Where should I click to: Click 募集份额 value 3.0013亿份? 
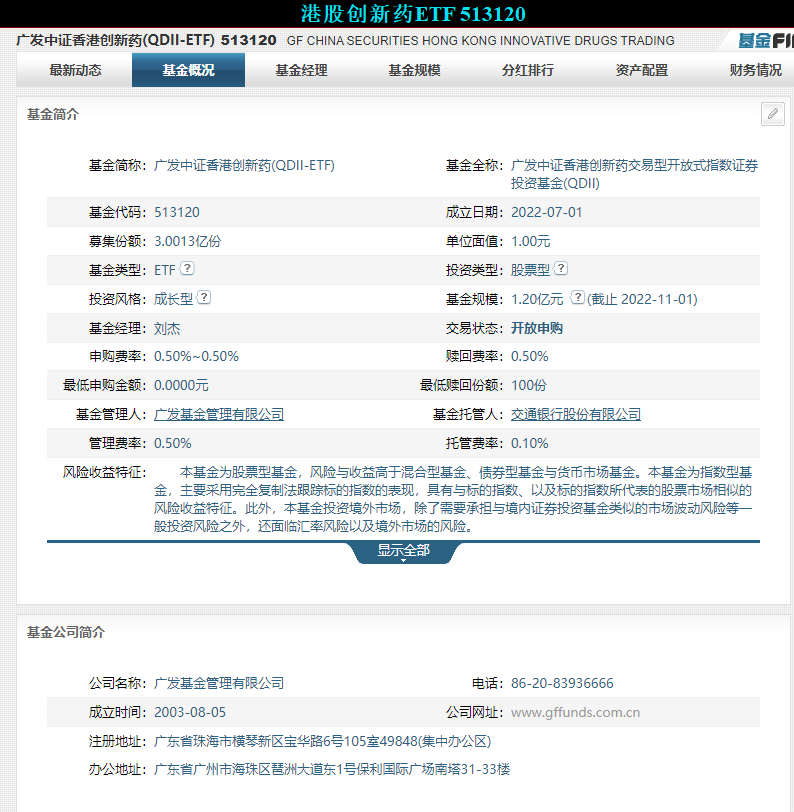click(x=187, y=241)
